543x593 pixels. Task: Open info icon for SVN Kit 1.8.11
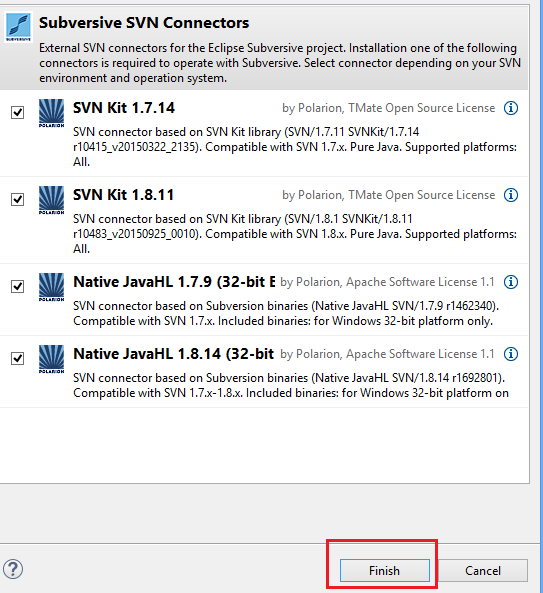(511, 195)
